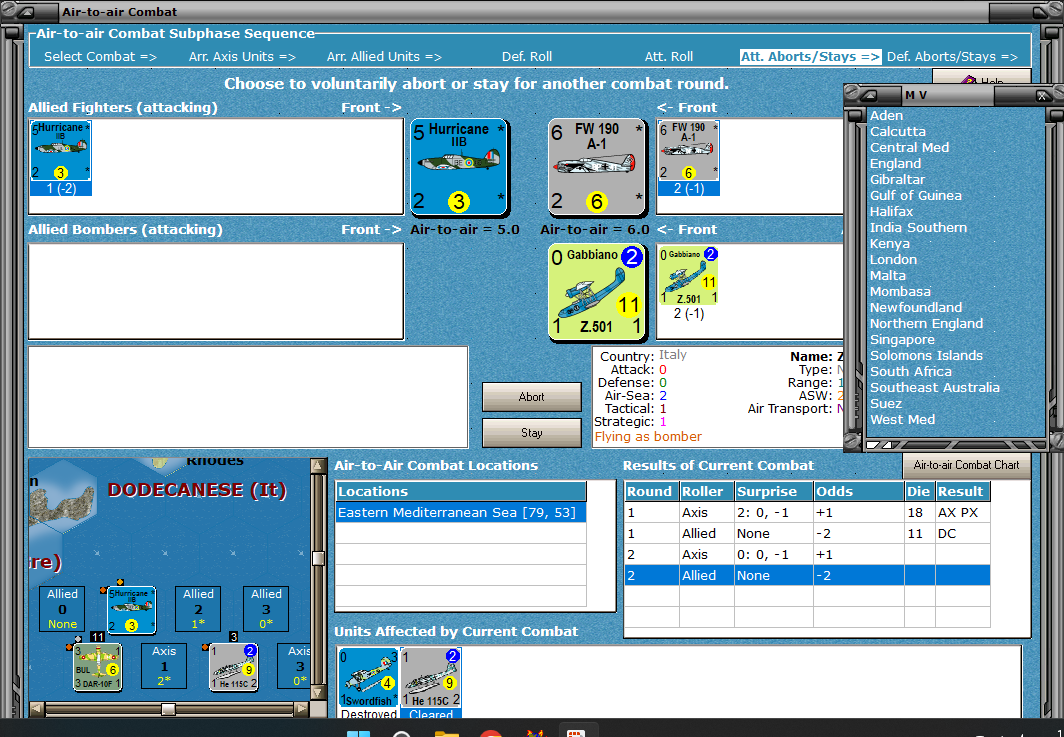Select Malta in the M V list
The width and height of the screenshot is (1064, 737).
888,276
